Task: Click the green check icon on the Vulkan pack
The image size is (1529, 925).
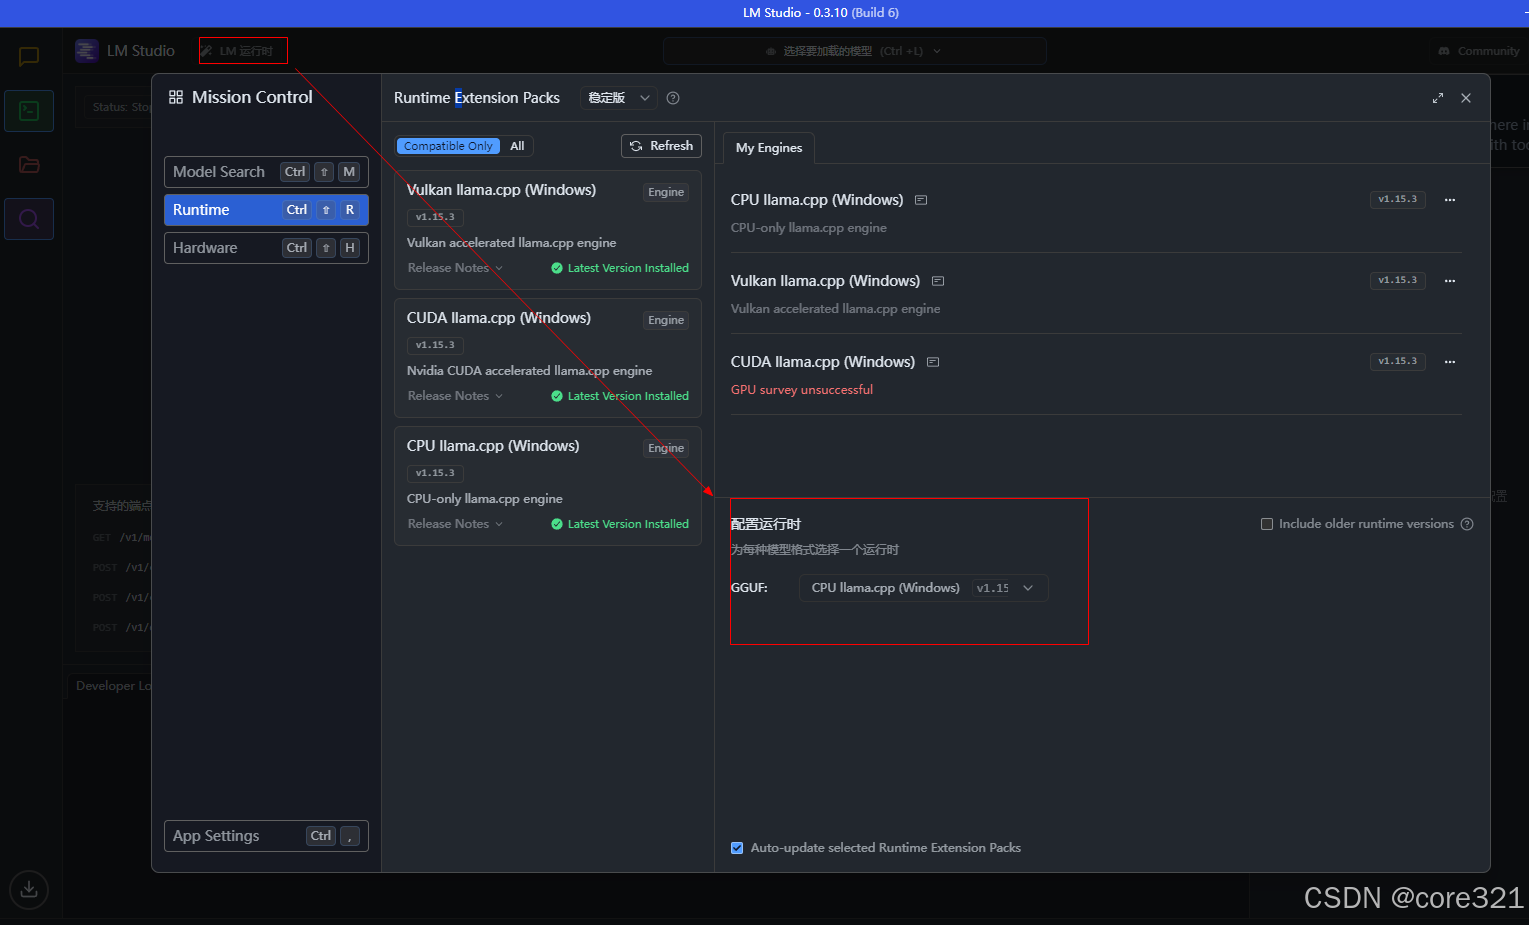Action: click(x=557, y=268)
